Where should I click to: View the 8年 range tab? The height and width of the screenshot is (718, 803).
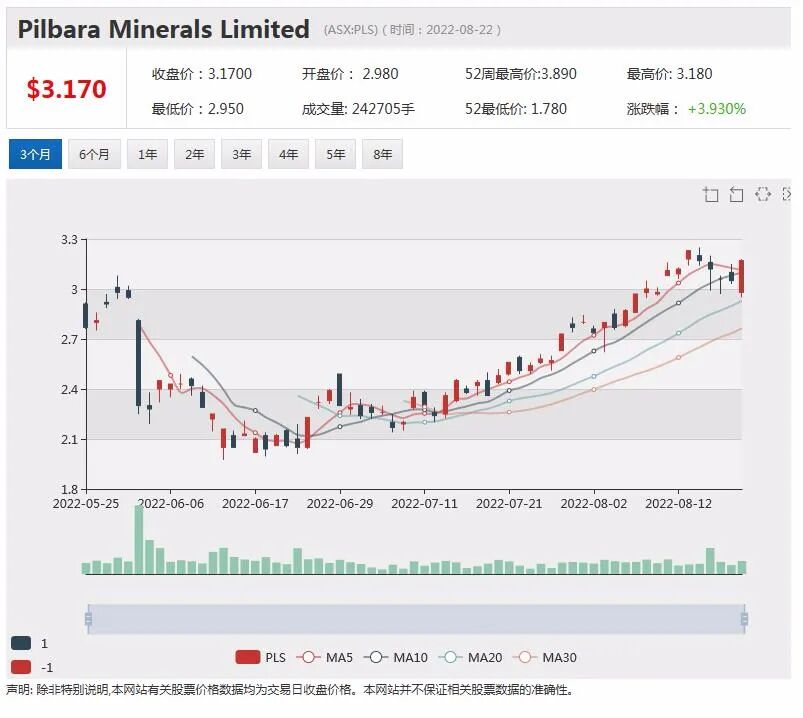click(x=383, y=154)
